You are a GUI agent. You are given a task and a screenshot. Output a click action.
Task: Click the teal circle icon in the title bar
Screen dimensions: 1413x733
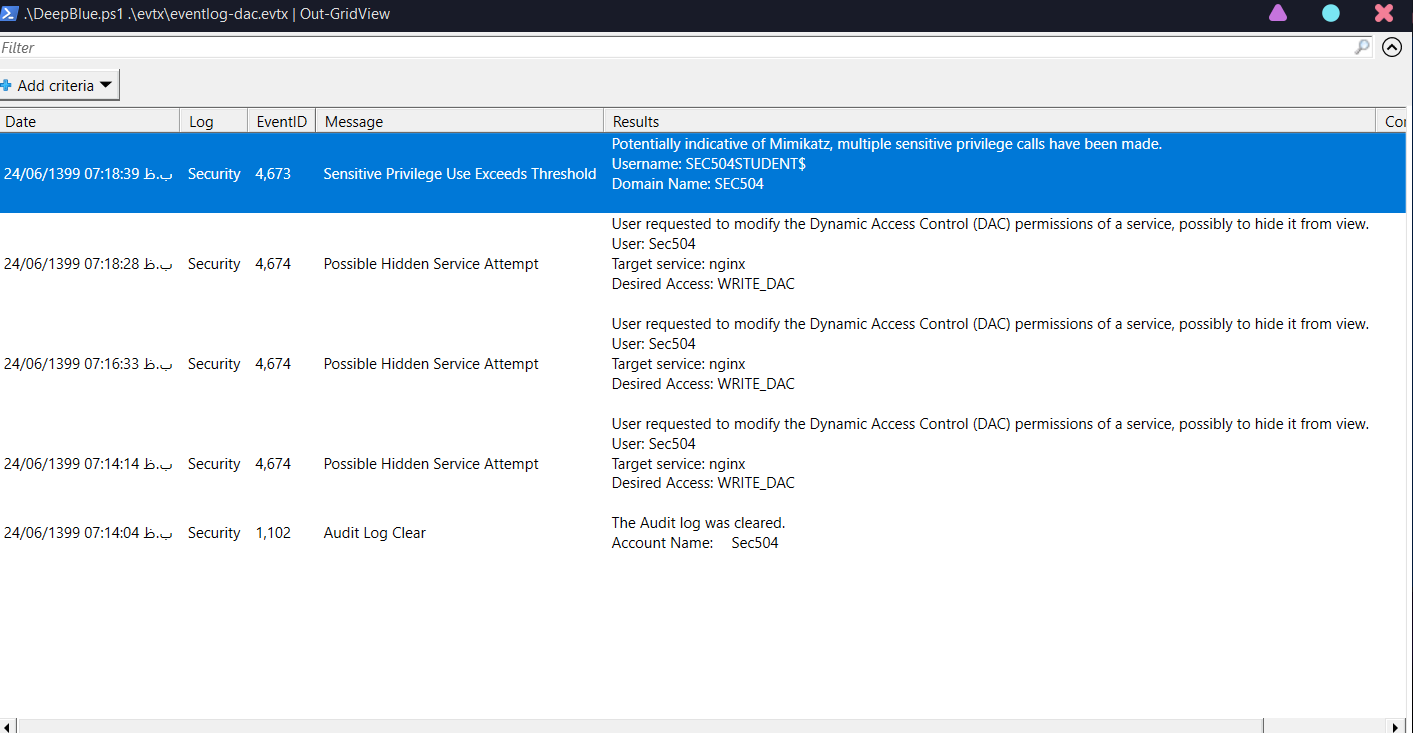click(x=1330, y=13)
